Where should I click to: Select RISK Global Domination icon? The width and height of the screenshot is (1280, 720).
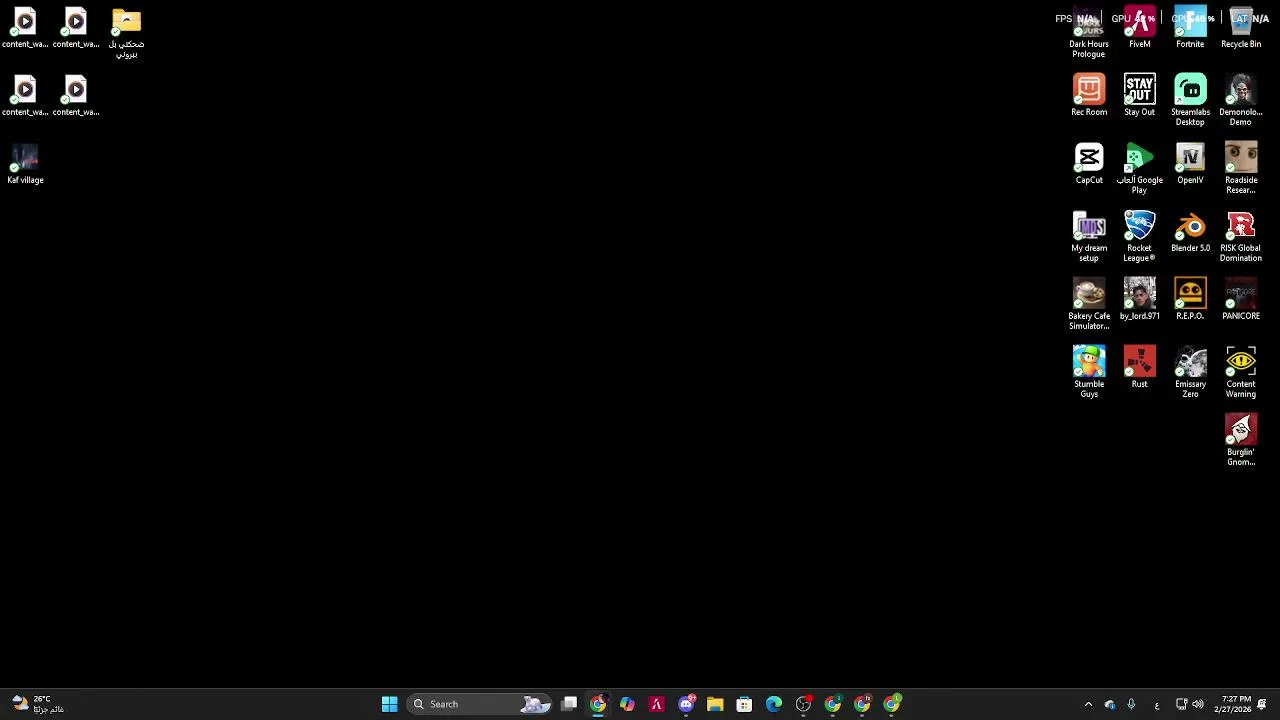(1241, 236)
